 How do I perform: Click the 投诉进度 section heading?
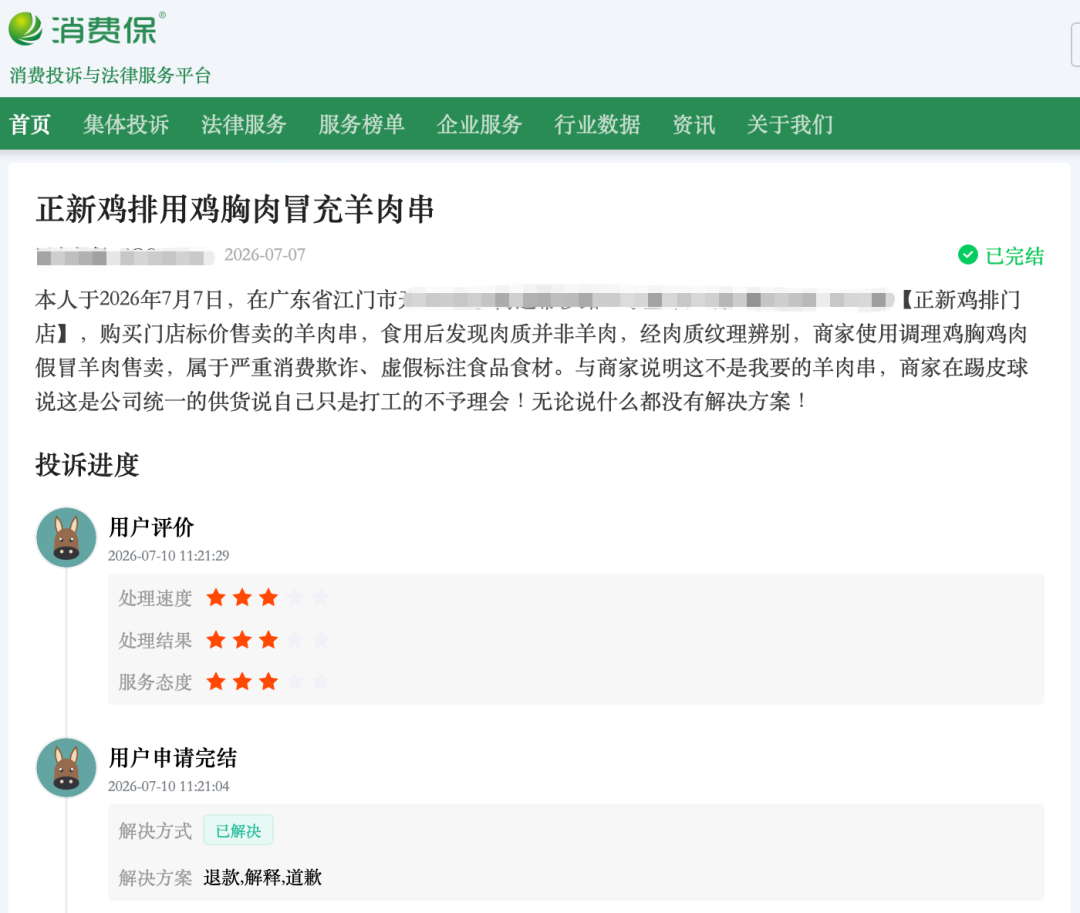click(x=87, y=465)
